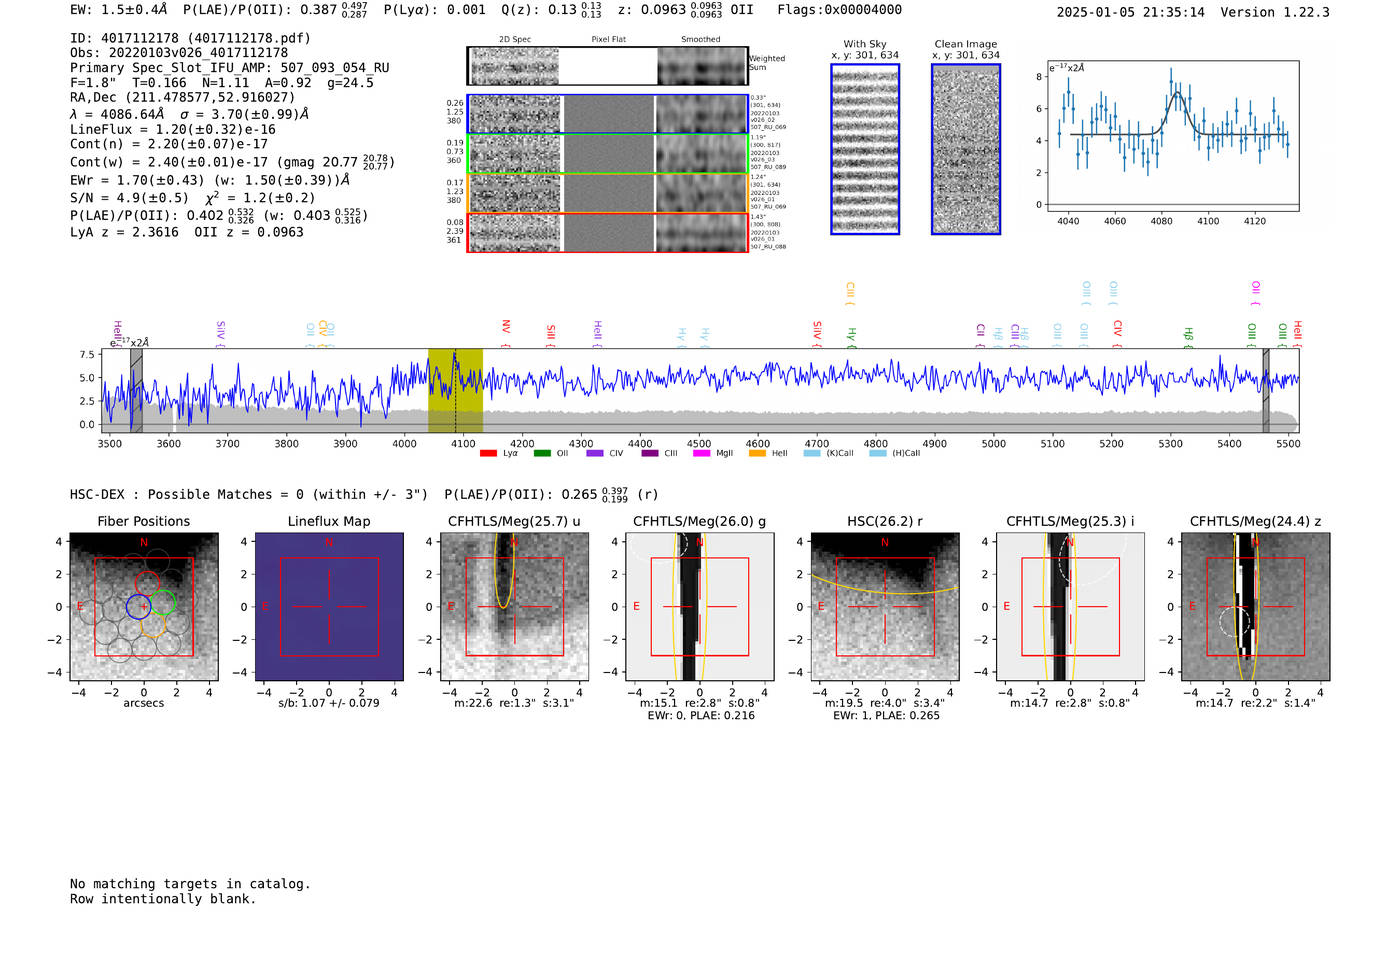Click the red NV line marker
This screenshot has width=1400, height=953.
pyautogui.click(x=506, y=332)
